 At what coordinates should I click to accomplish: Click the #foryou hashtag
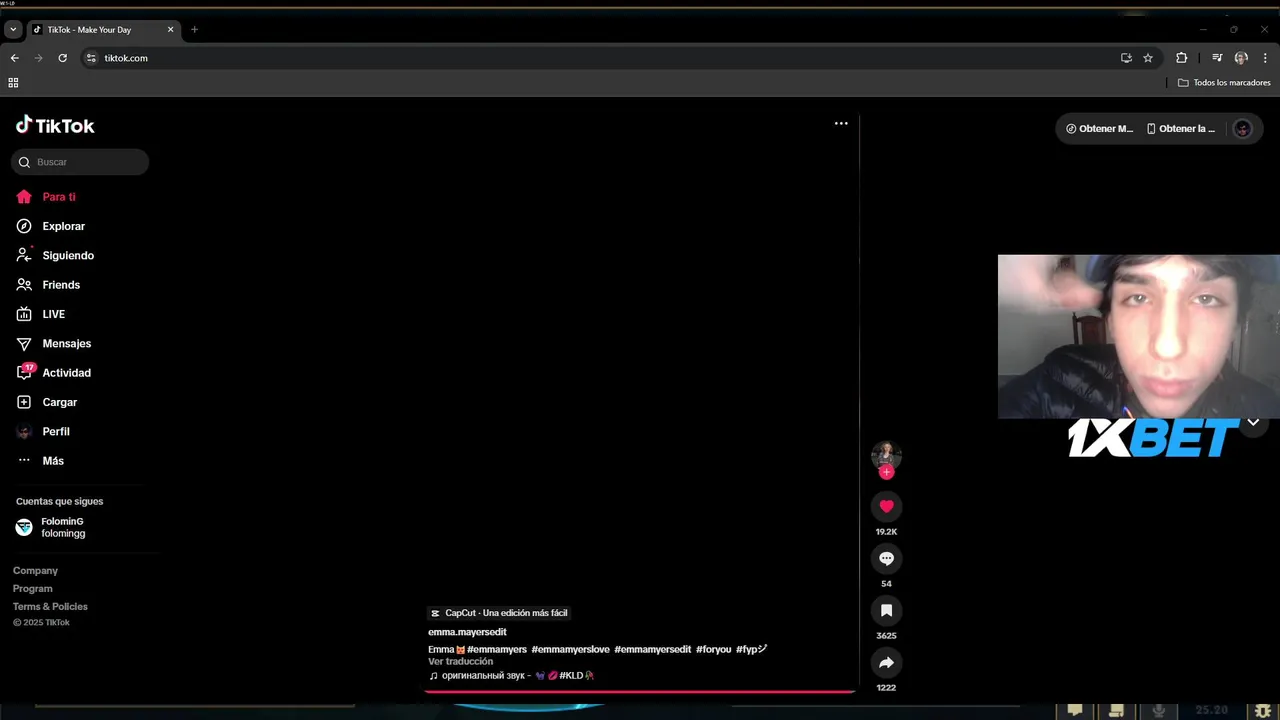pyautogui.click(x=714, y=650)
